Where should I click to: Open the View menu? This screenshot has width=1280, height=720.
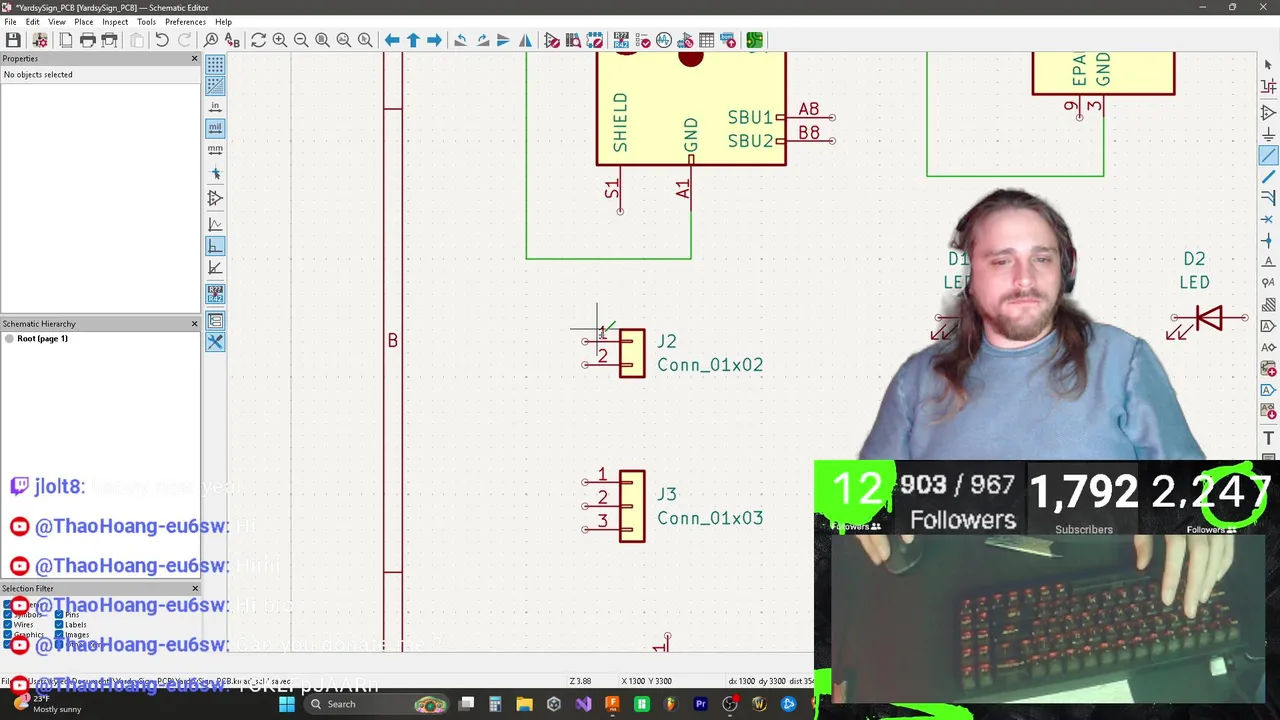point(57,22)
